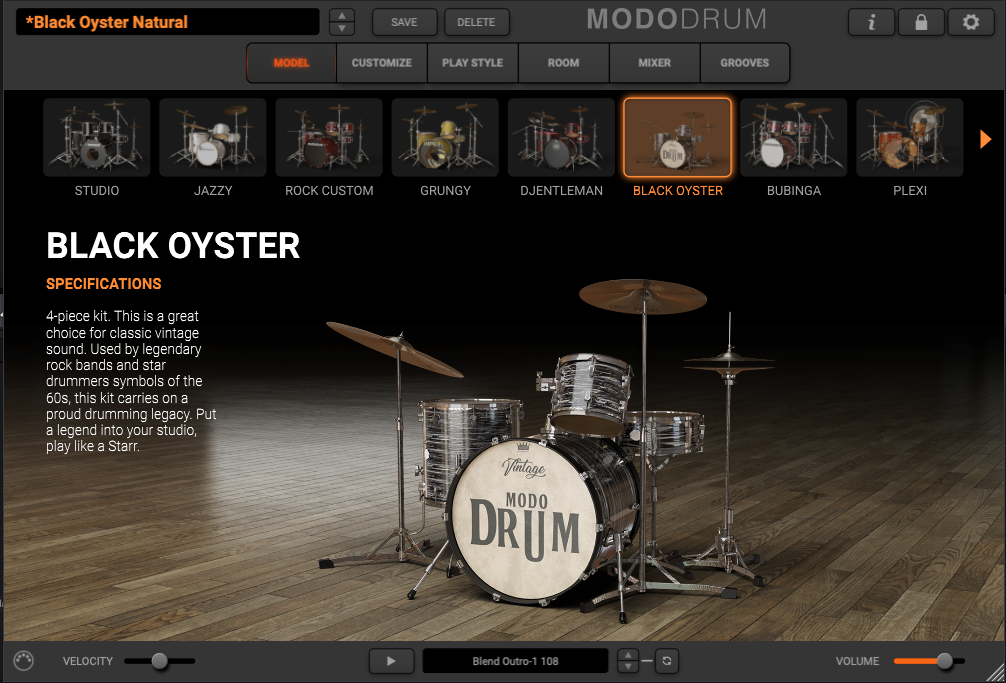Click the Volume slider handle
The width and height of the screenshot is (1006, 683).
tap(944, 661)
